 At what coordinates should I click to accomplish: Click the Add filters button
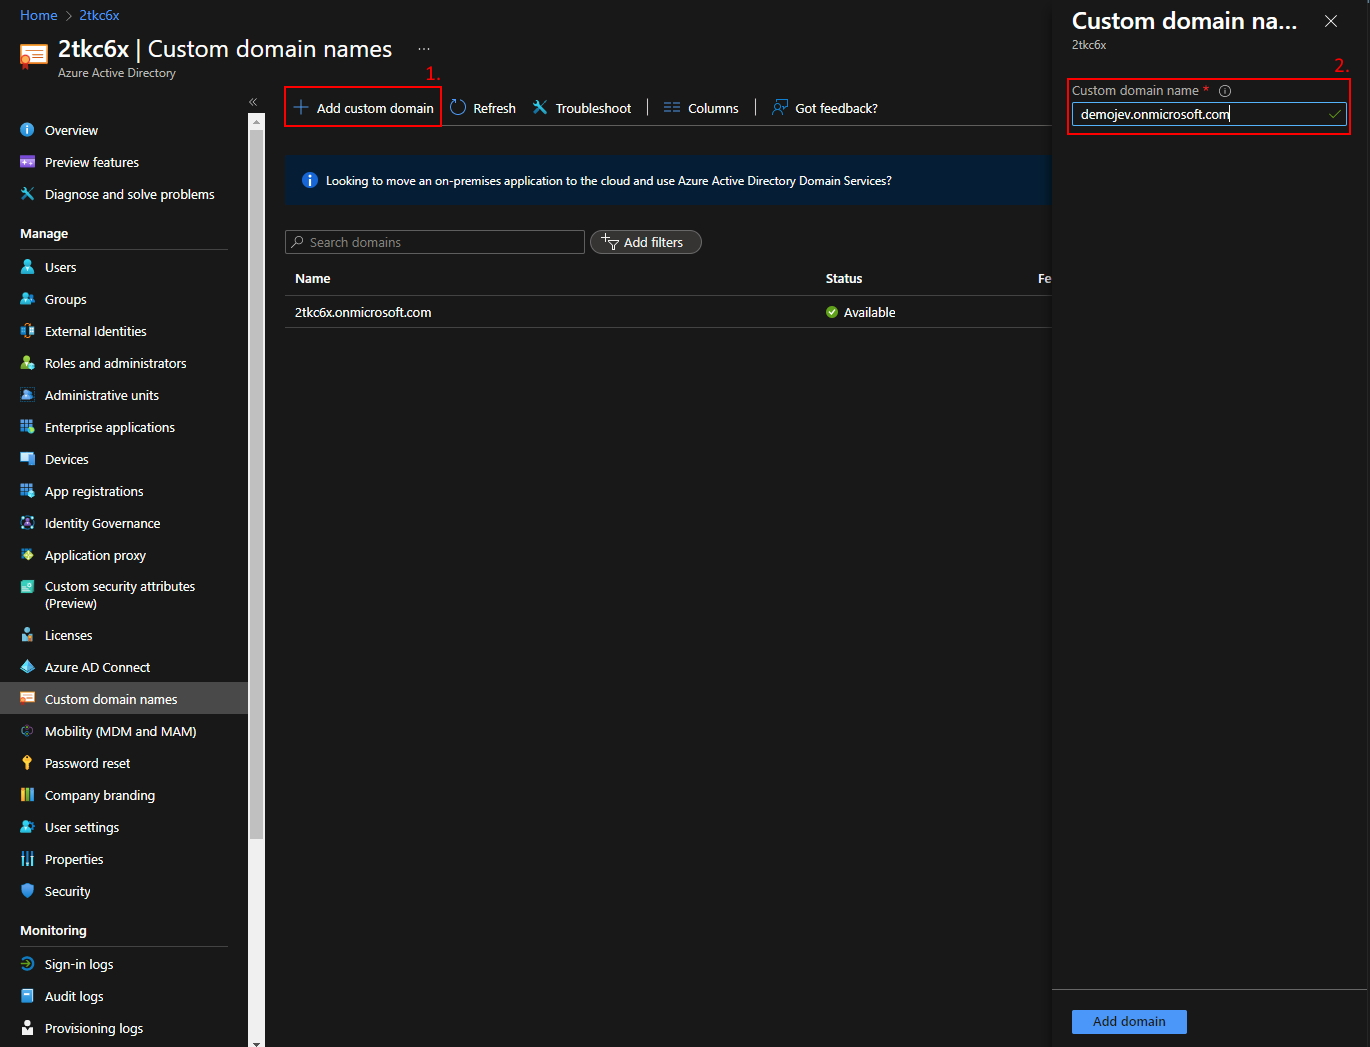[x=646, y=242]
